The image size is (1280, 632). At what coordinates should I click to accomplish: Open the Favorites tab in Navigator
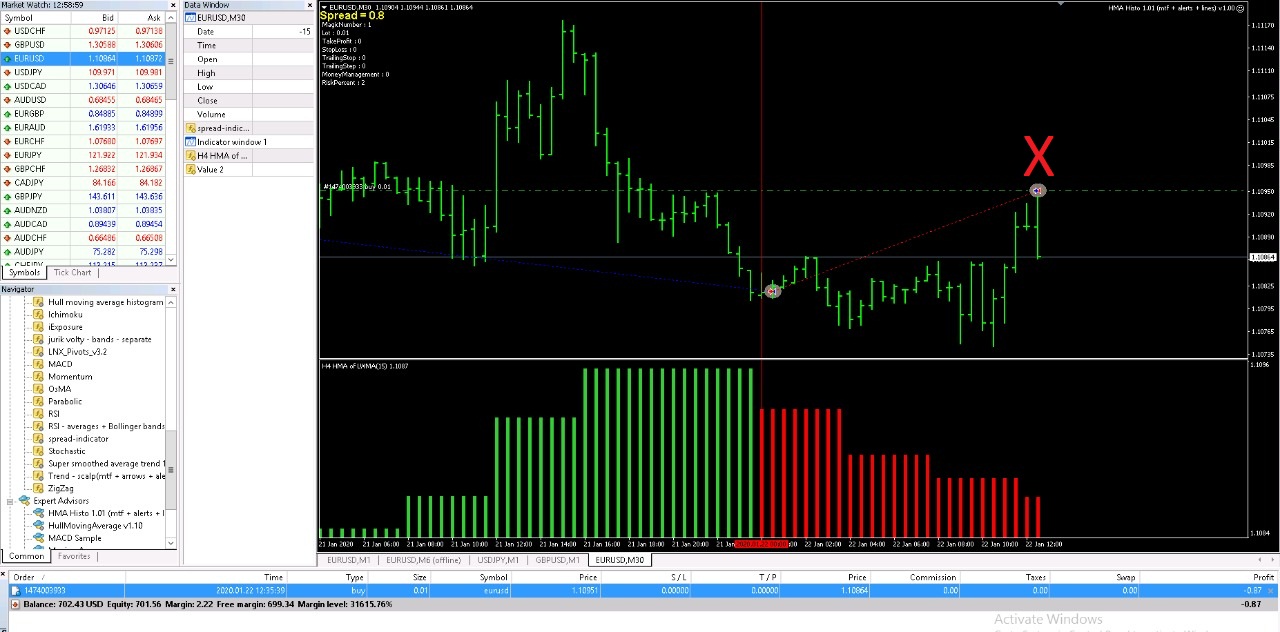click(73, 556)
